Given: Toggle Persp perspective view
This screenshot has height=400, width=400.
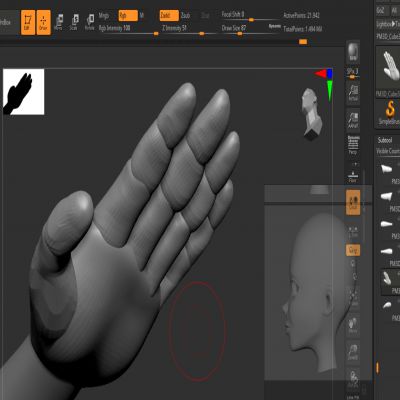Looking at the screenshot, I should [353, 146].
